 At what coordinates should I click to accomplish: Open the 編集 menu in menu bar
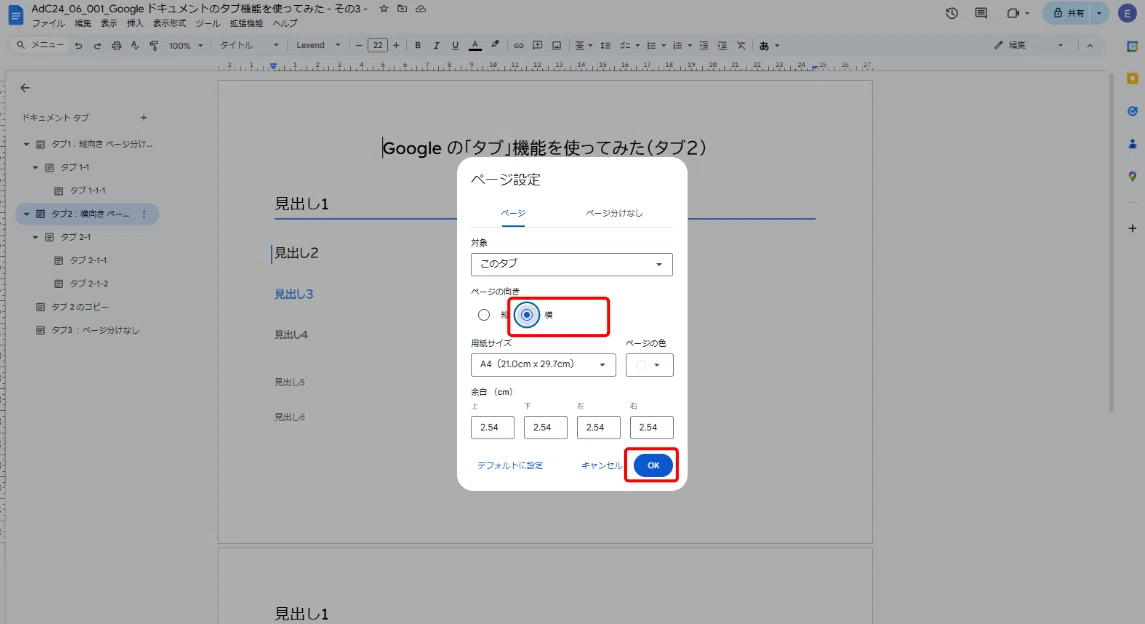pyautogui.click(x=83, y=24)
